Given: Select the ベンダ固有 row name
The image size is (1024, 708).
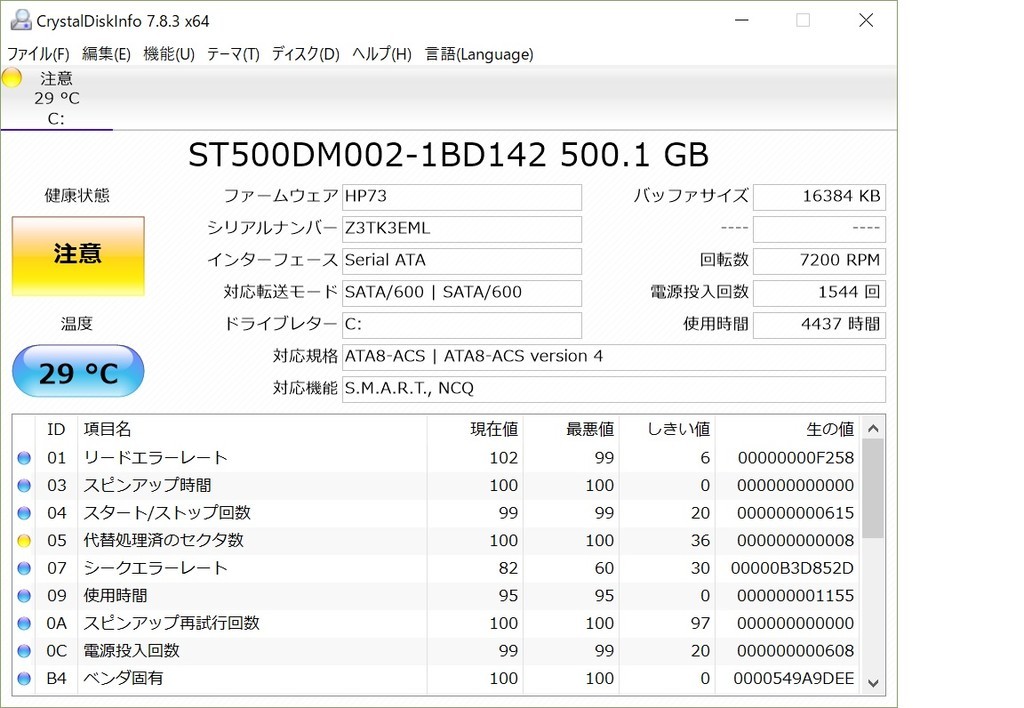Looking at the screenshot, I should 123,678.
